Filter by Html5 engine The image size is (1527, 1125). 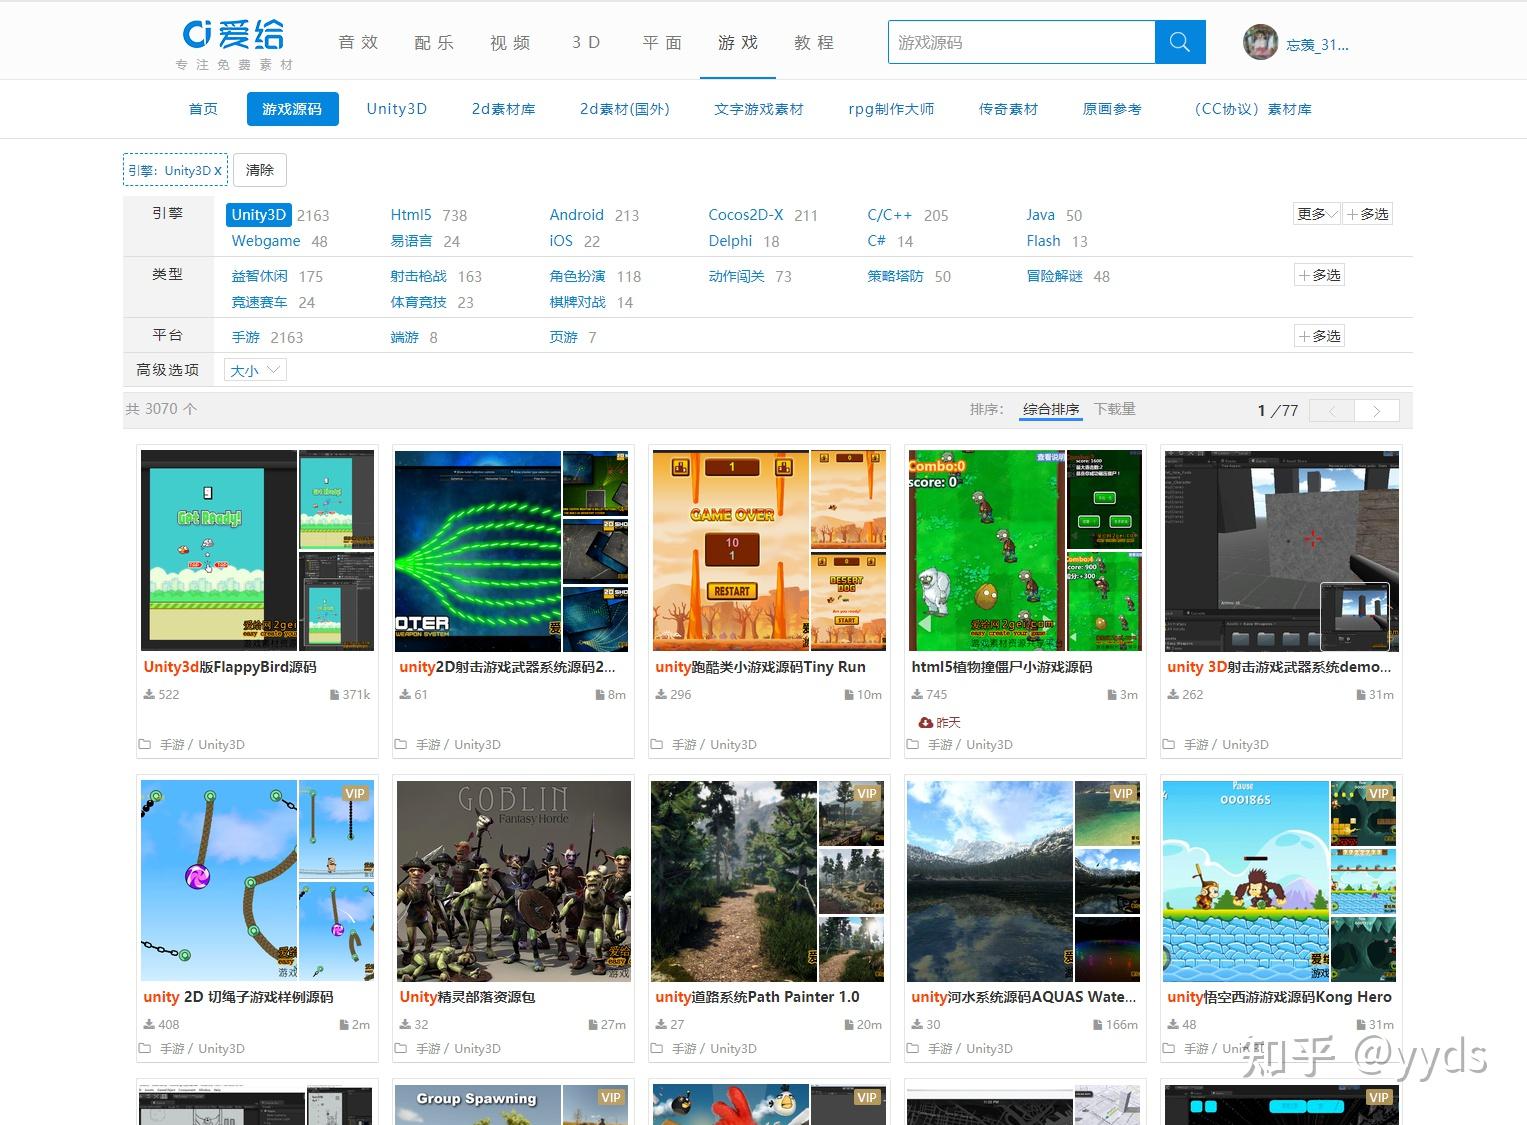tap(411, 215)
